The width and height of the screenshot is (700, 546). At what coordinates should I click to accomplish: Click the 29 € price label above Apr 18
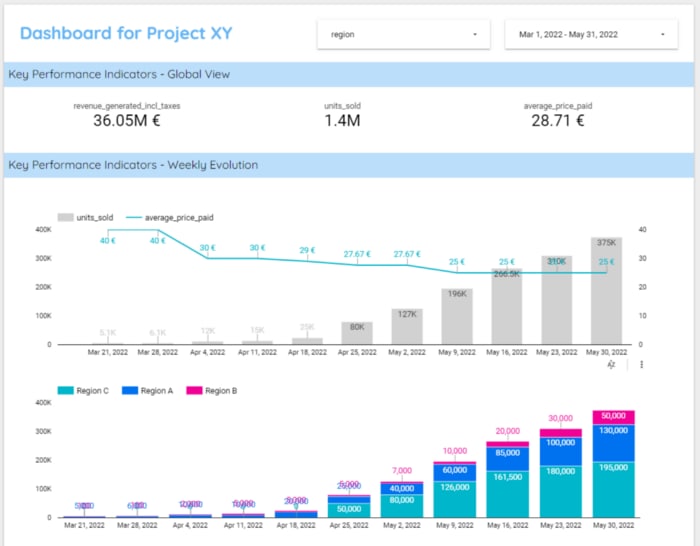(x=307, y=250)
